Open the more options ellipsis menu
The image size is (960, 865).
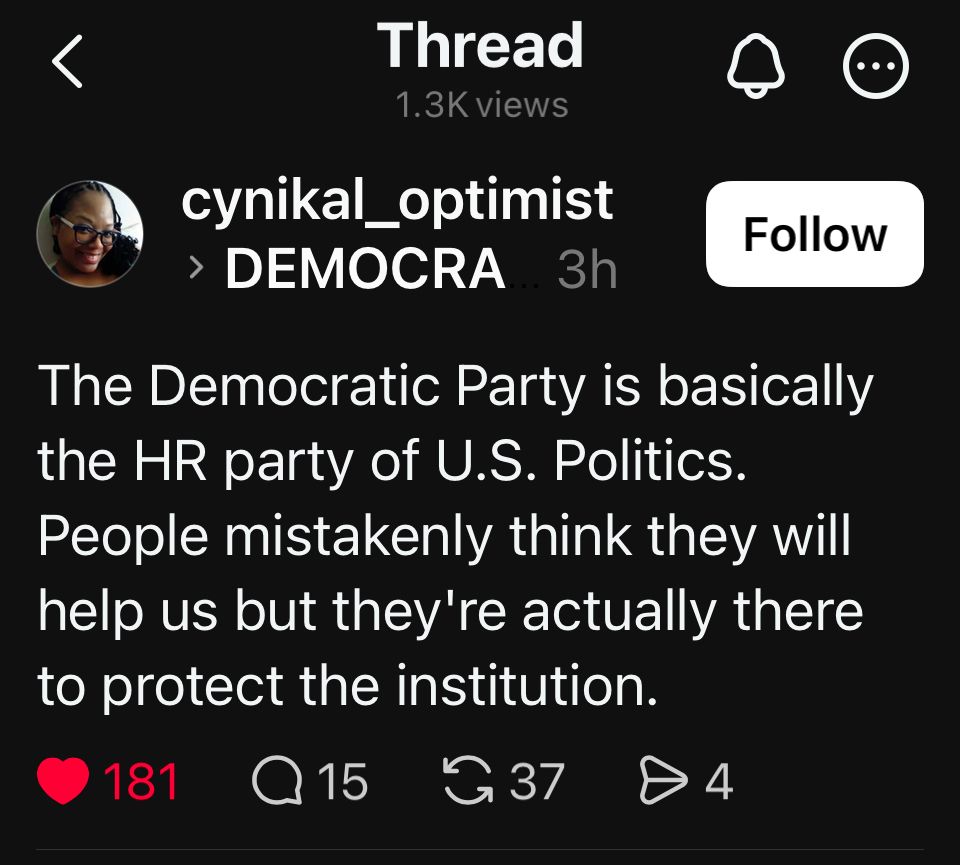tap(876, 66)
